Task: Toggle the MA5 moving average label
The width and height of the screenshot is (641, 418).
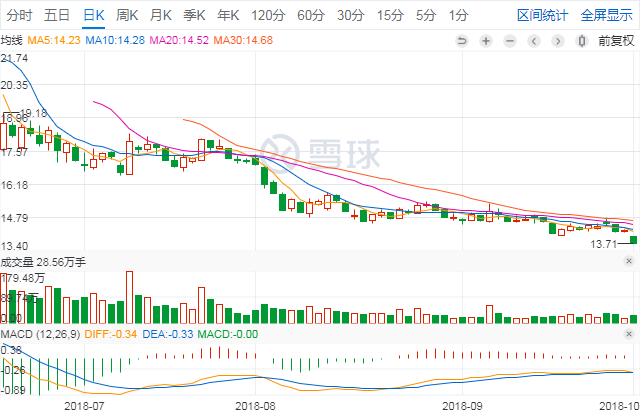Action: coord(54,40)
